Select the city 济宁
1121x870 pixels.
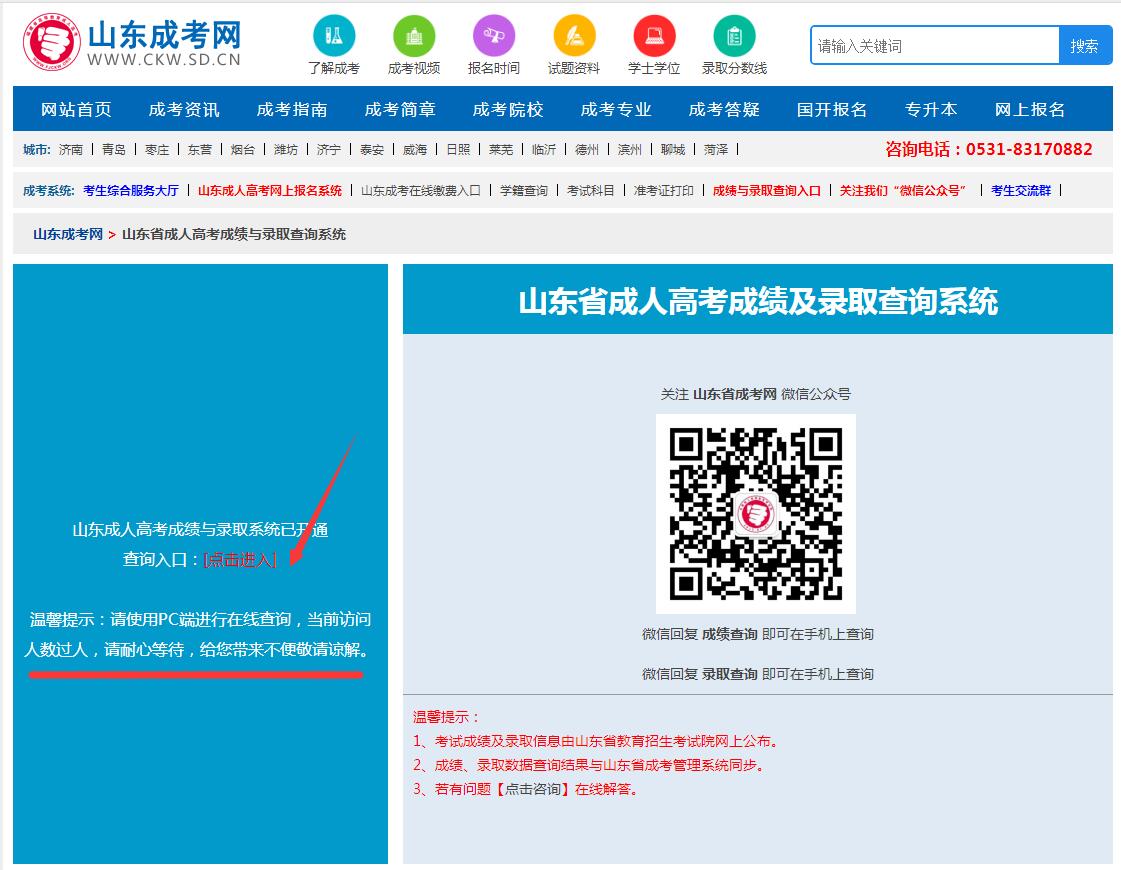point(328,149)
